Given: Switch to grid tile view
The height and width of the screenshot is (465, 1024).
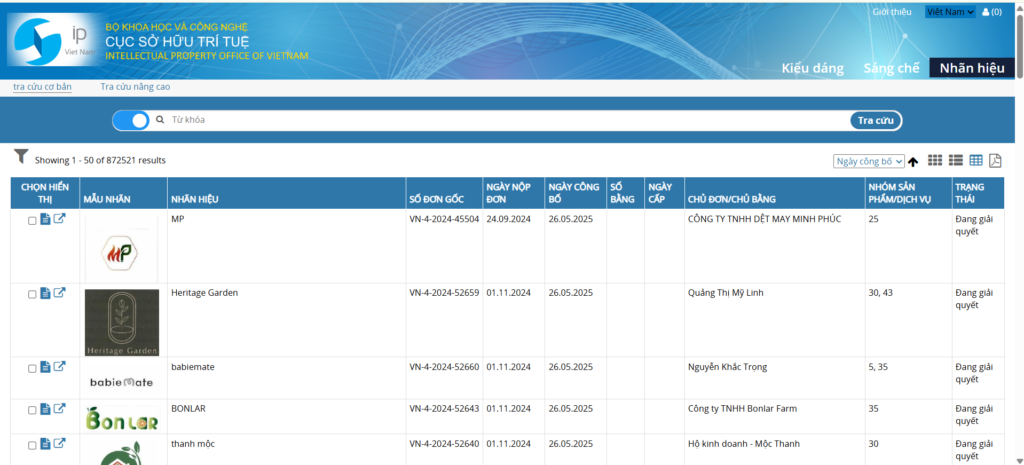Looking at the screenshot, I should 935,161.
